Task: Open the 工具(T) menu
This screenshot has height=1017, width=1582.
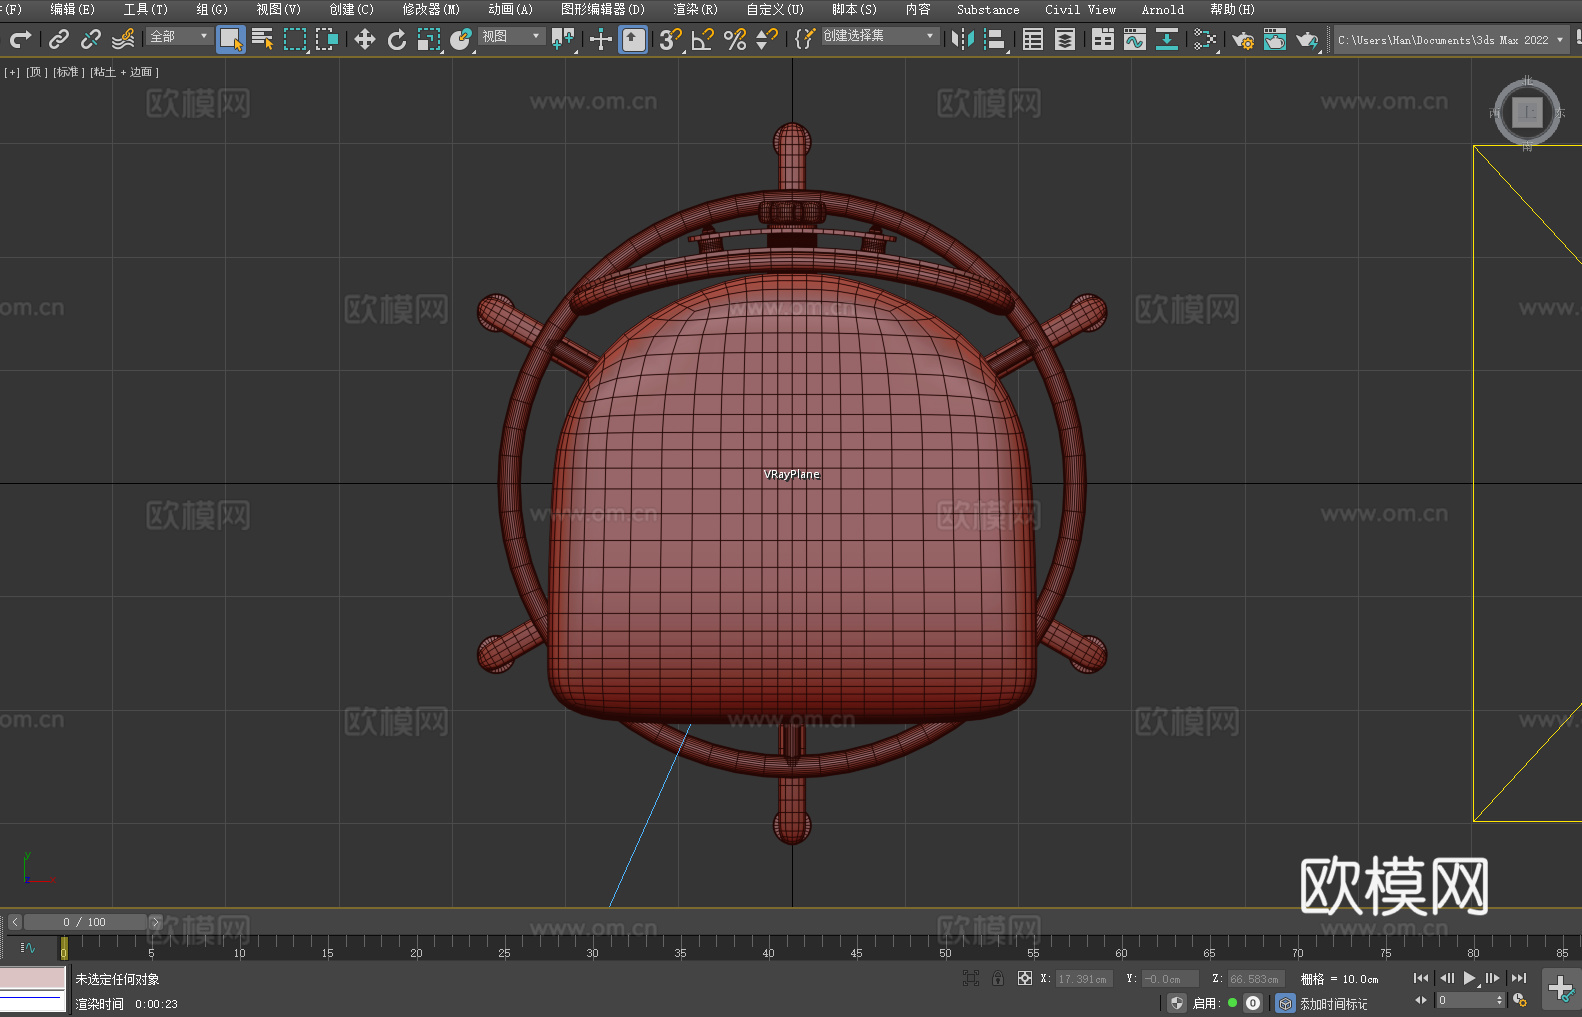Action: pos(145,9)
